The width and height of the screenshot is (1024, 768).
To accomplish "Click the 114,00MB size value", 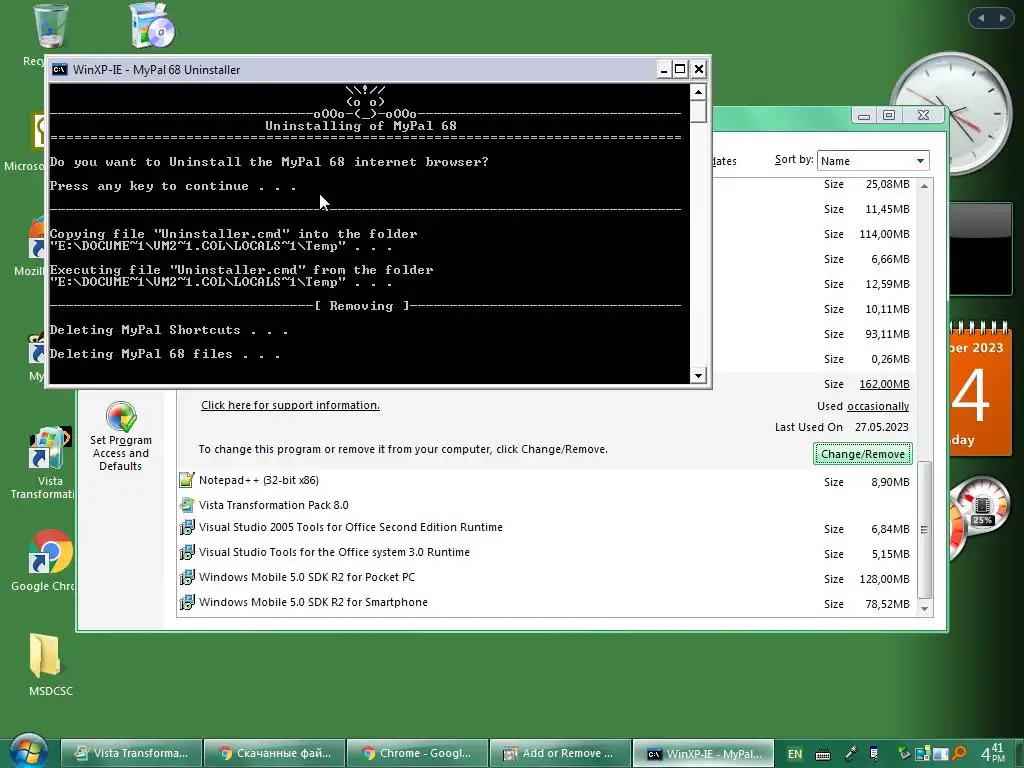I will (x=884, y=234).
